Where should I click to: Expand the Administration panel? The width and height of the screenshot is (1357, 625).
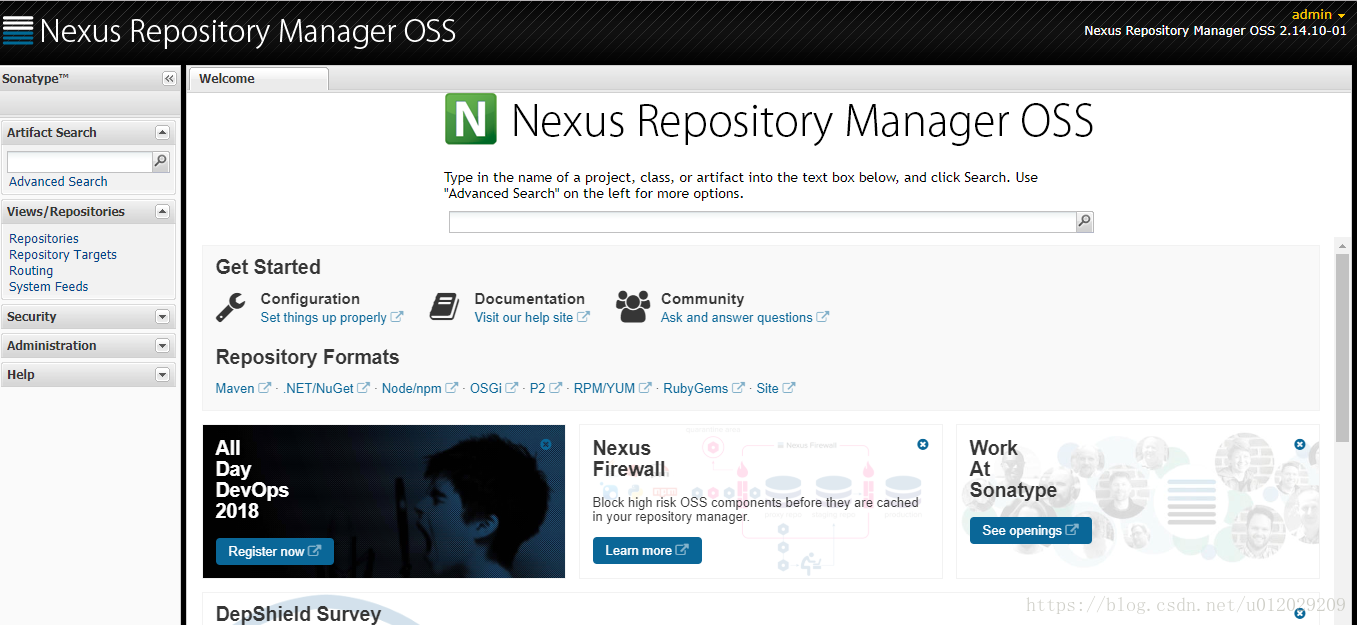162,346
